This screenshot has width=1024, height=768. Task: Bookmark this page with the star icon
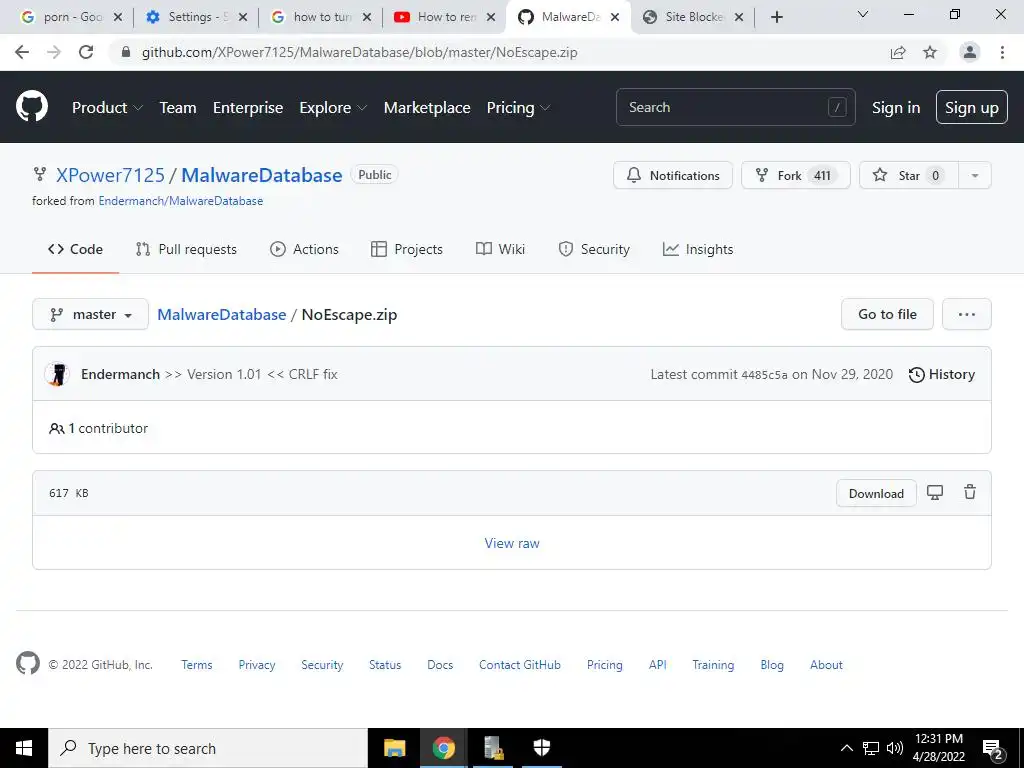tap(930, 52)
